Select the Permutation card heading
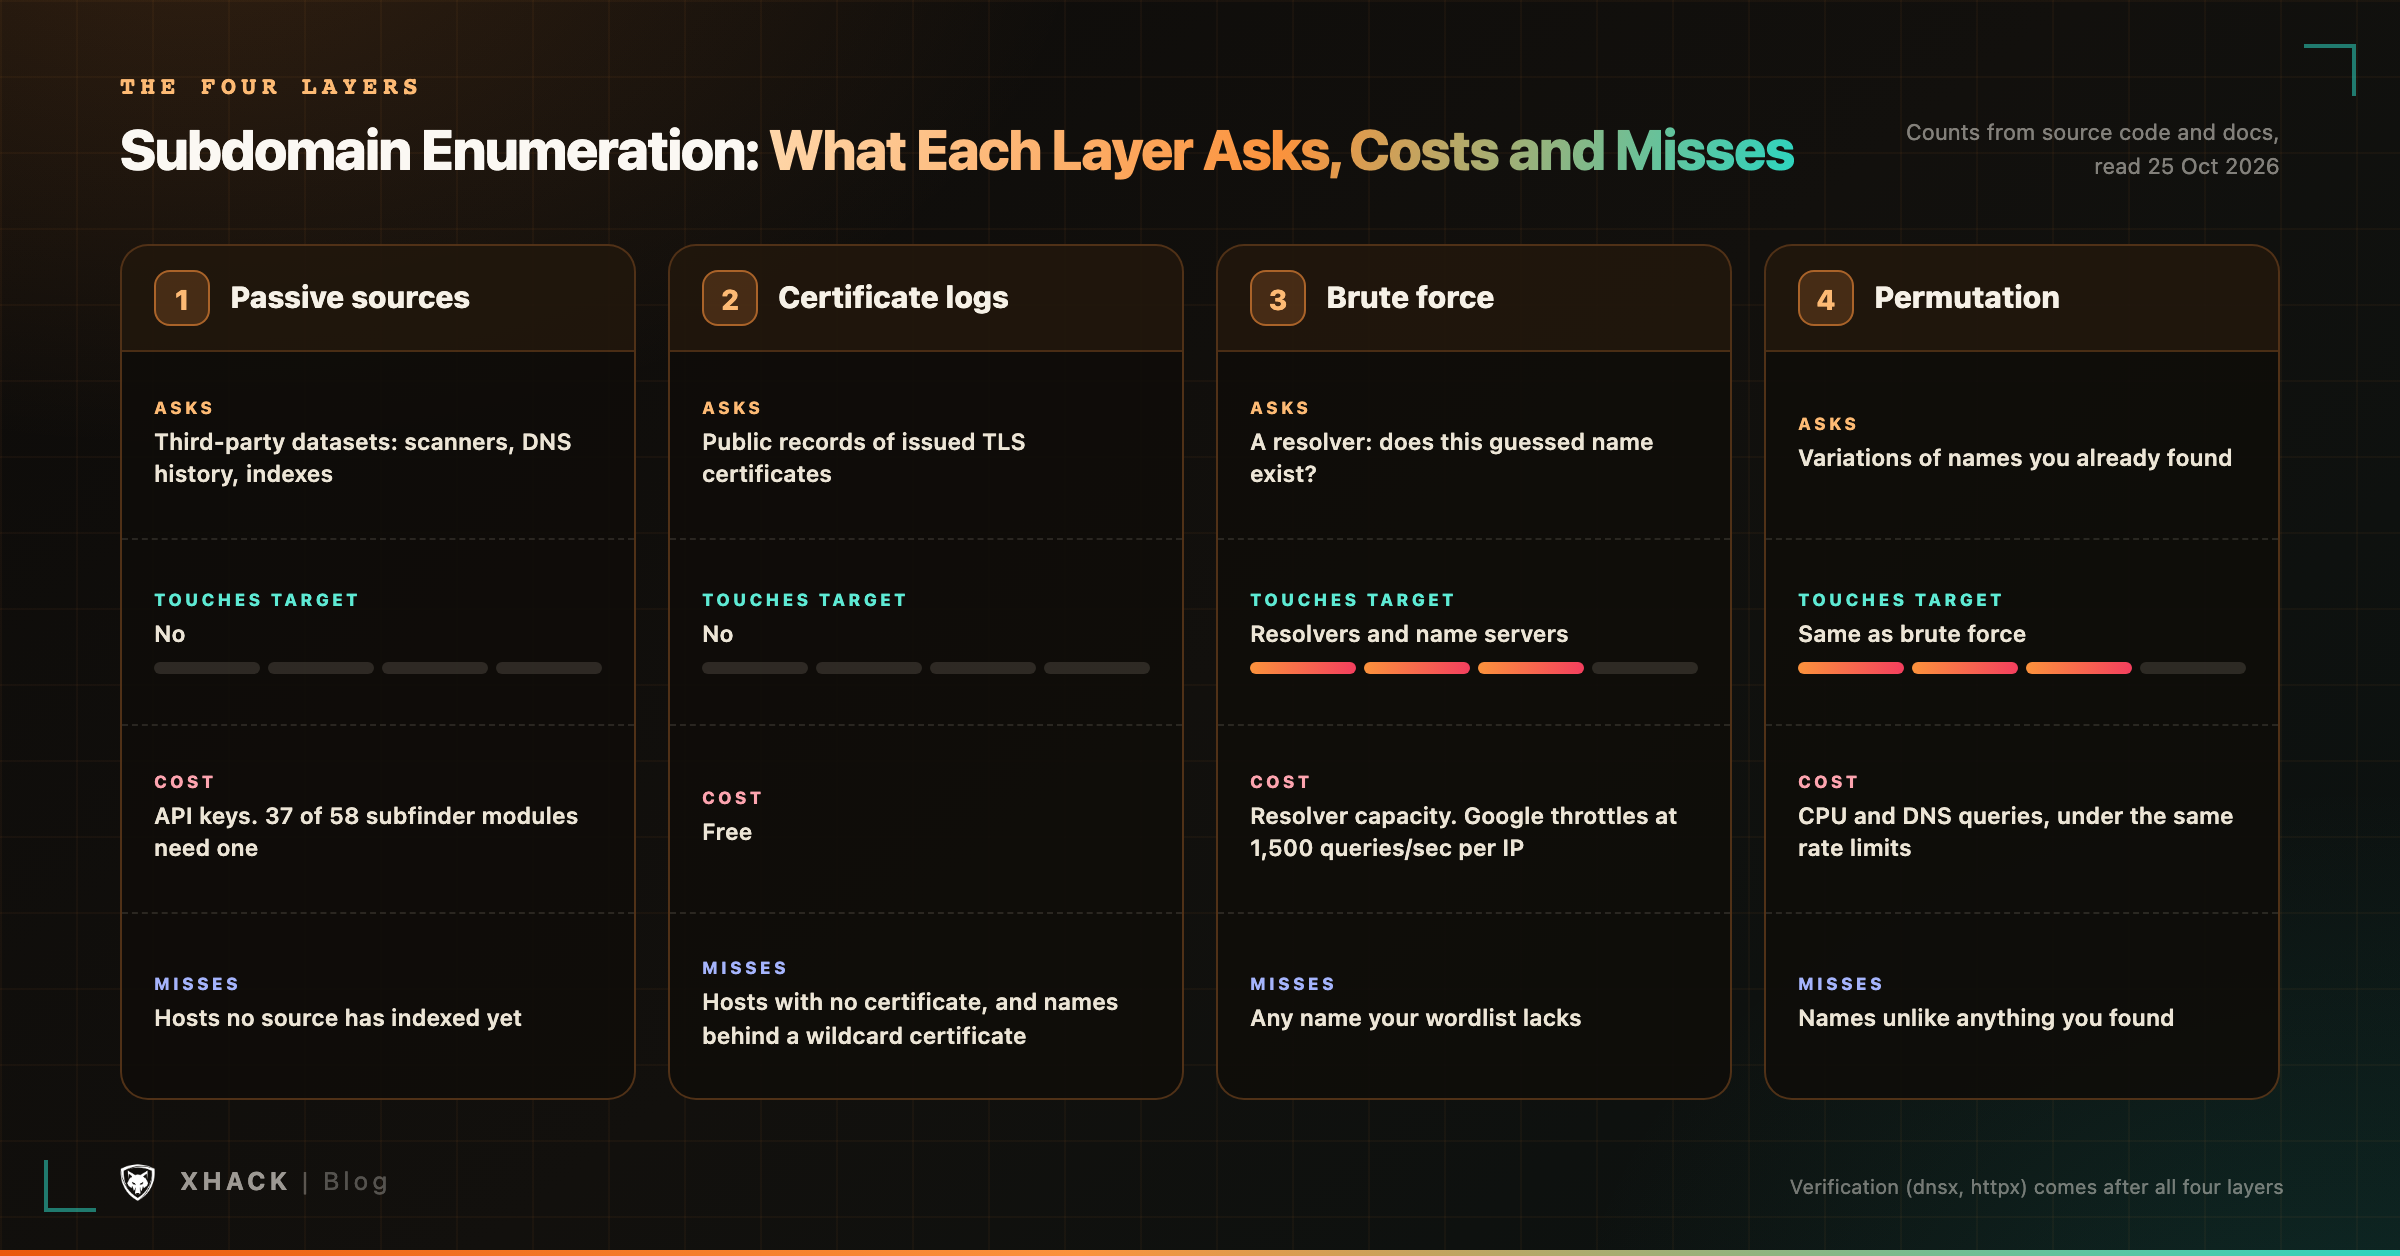 point(1967,298)
